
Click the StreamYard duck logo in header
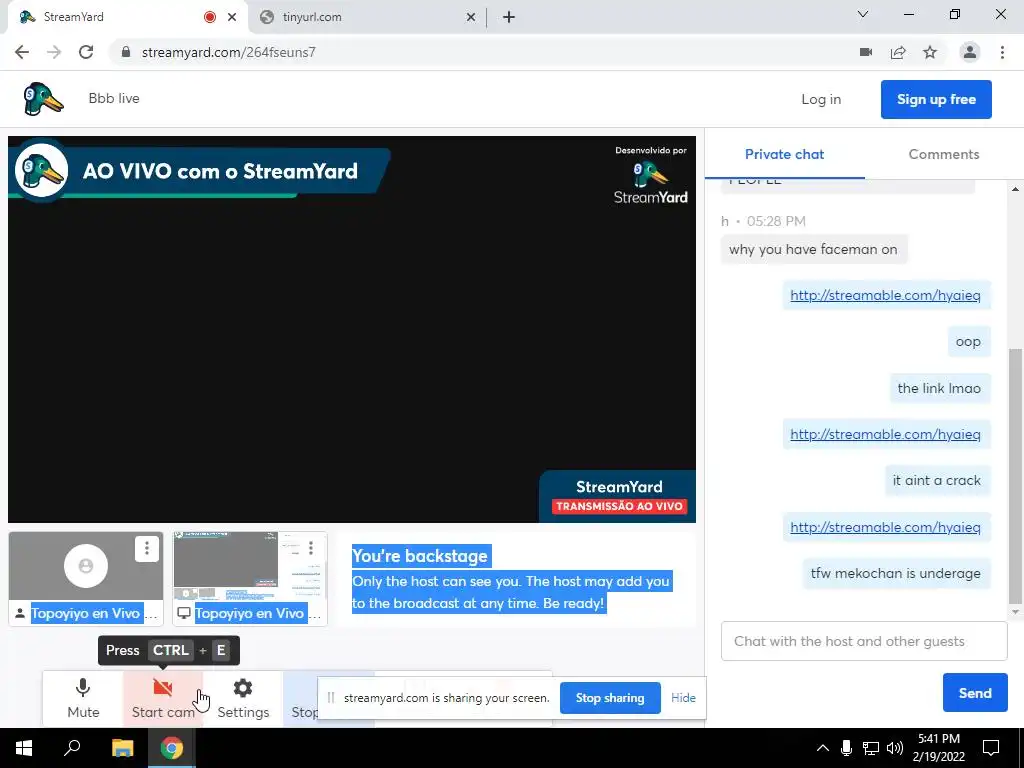pos(43,99)
